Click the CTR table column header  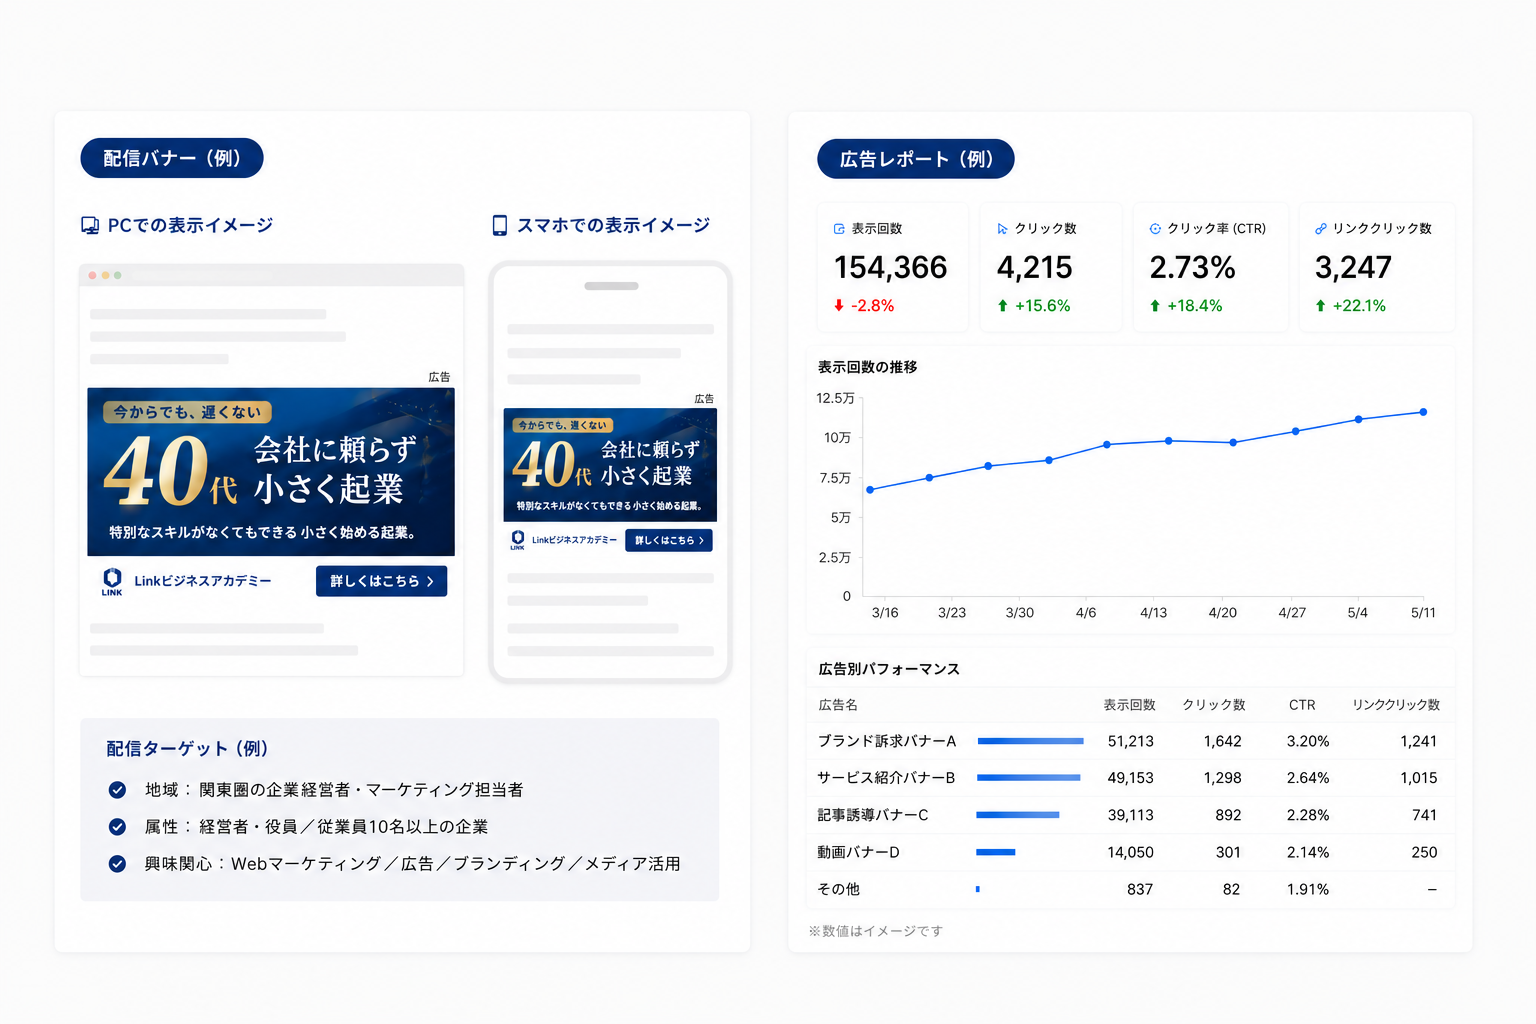1302,705
